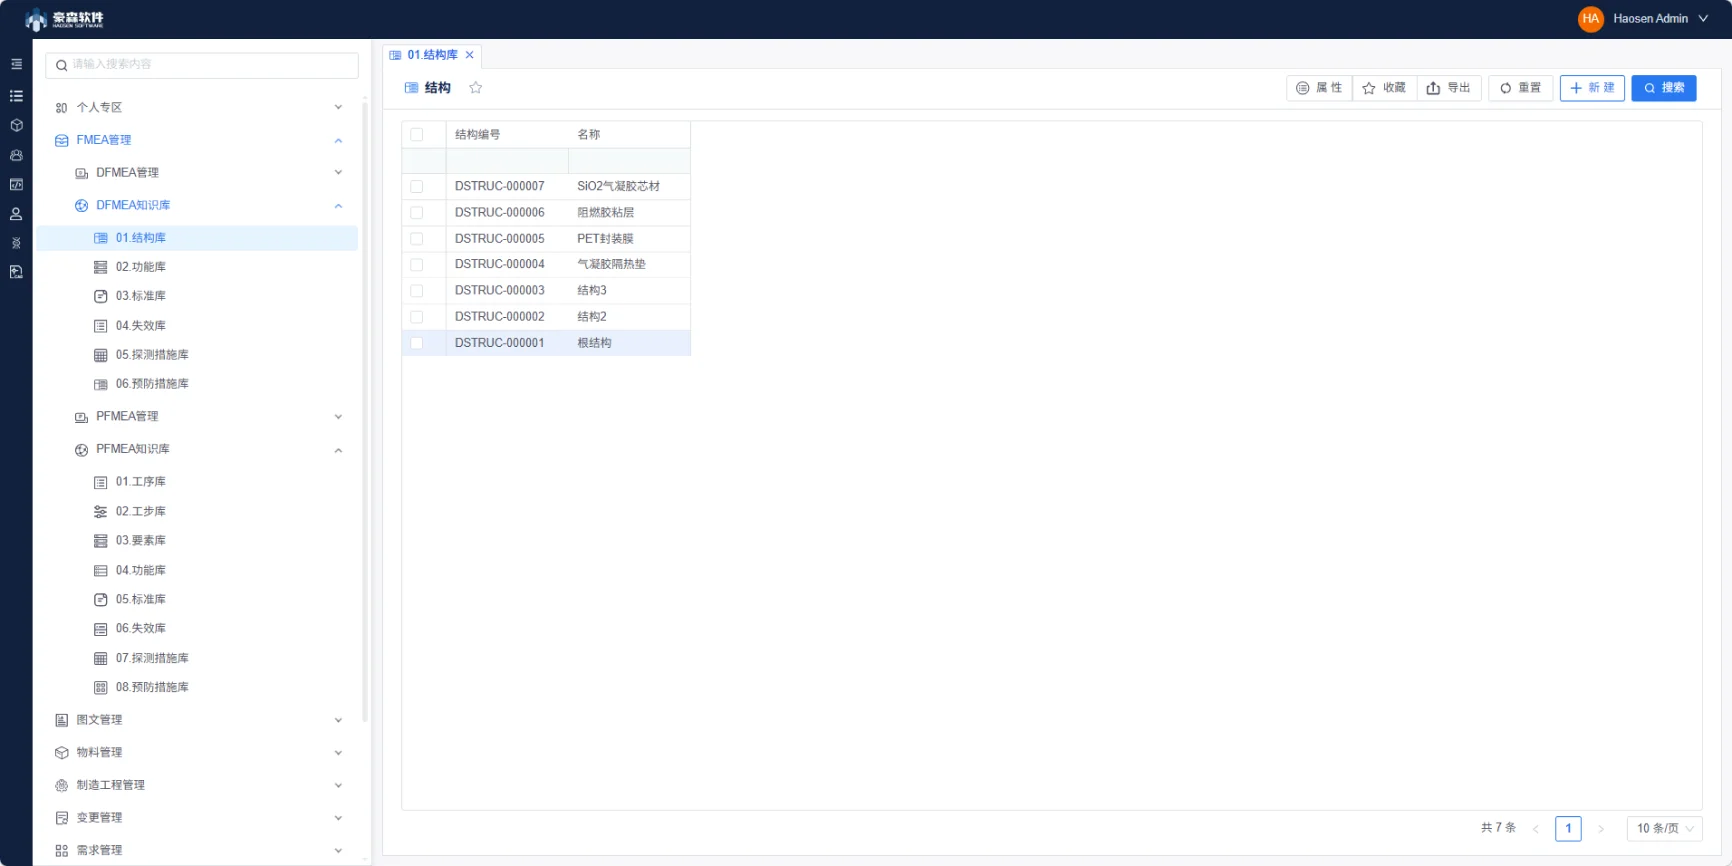Expand the PFMEA管理 chevron
The height and width of the screenshot is (866, 1732).
pos(338,417)
